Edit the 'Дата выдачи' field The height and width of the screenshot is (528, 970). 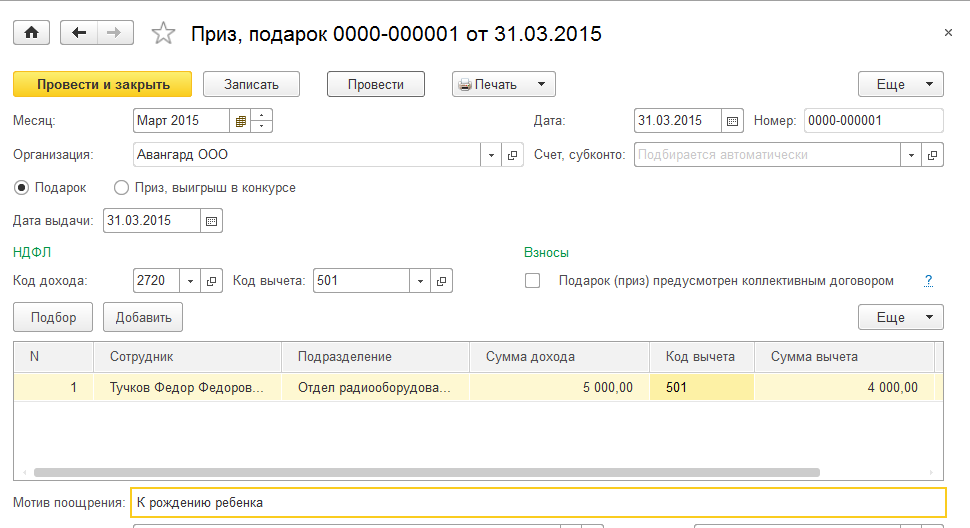pyautogui.click(x=152, y=221)
